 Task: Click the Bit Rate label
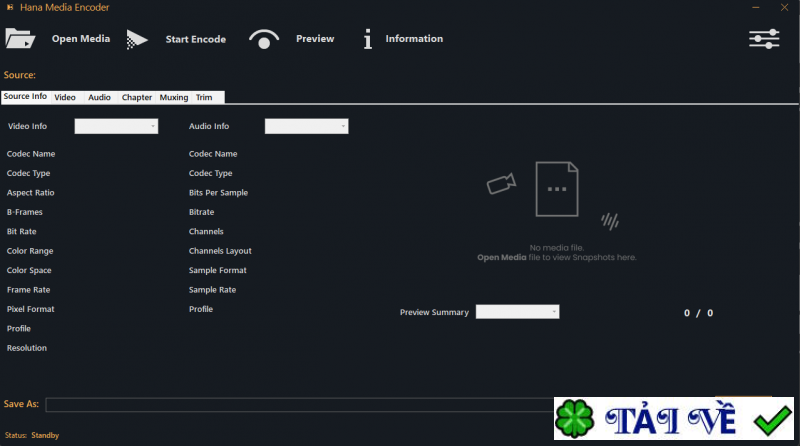[21, 231]
